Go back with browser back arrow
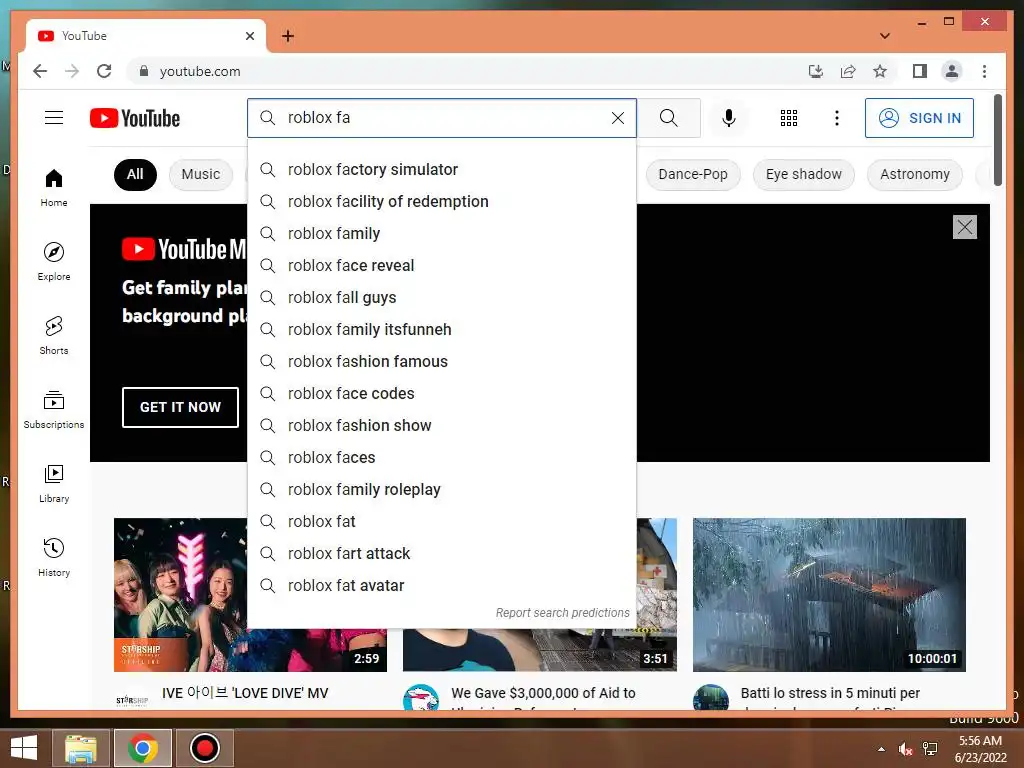The width and height of the screenshot is (1024, 768). [40, 71]
